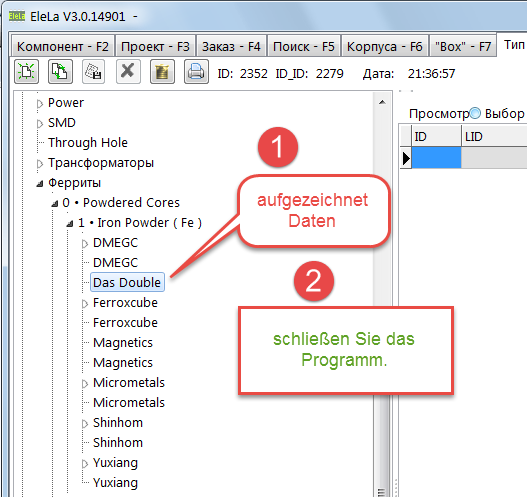The image size is (527, 497).
Task: Select the Ferroxcube item directly below Das Double
Action: point(125,302)
